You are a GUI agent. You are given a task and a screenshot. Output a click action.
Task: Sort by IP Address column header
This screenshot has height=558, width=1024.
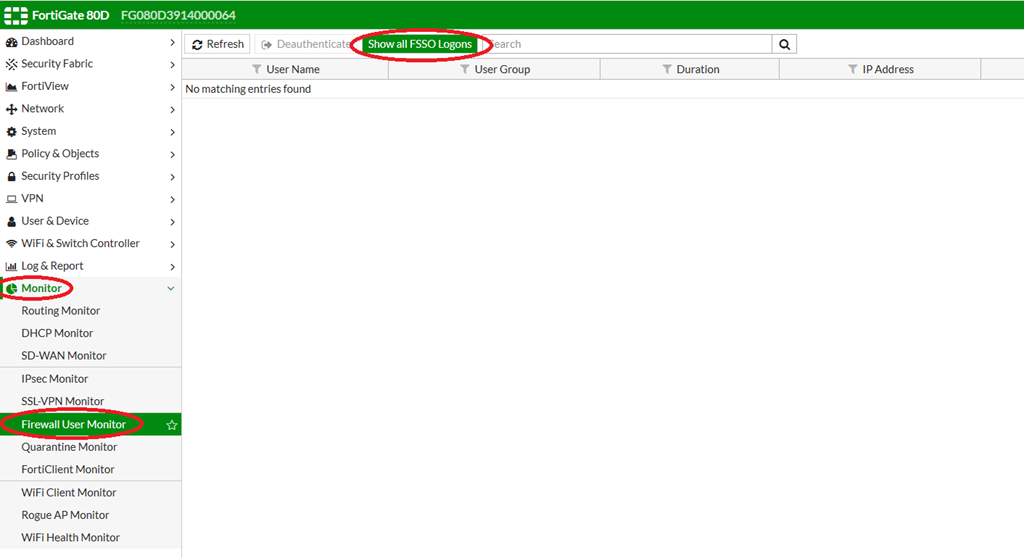[x=888, y=69]
